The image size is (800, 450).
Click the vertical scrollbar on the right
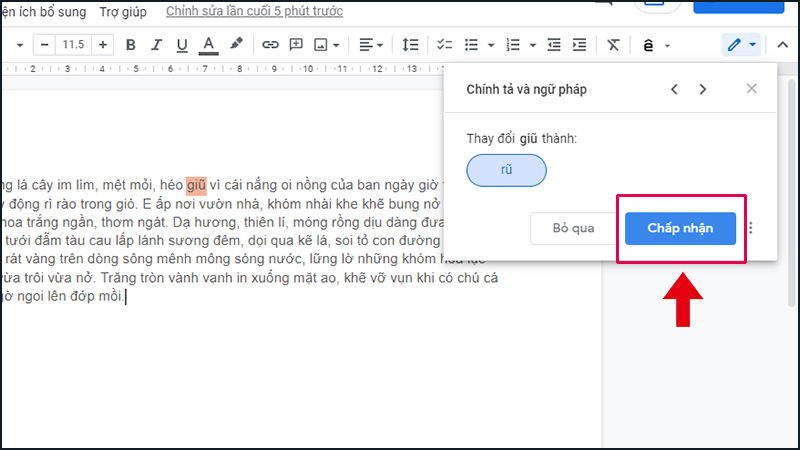click(791, 193)
